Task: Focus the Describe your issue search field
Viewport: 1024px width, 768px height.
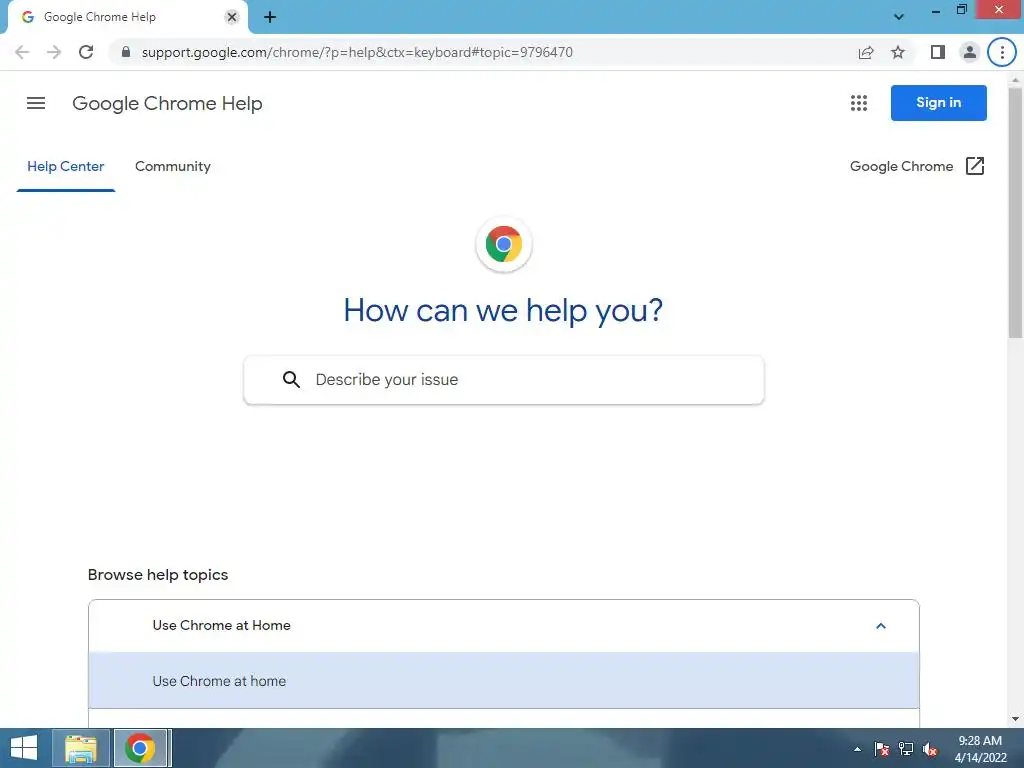Action: 504,379
